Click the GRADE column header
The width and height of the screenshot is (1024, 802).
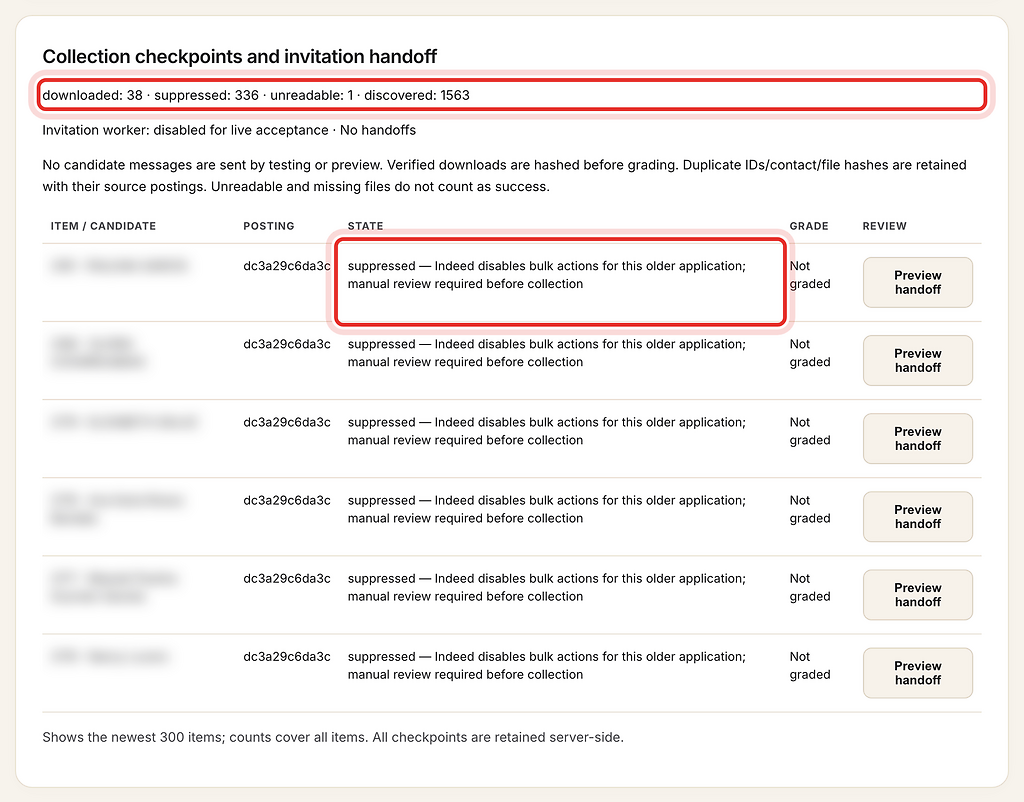[x=808, y=226]
